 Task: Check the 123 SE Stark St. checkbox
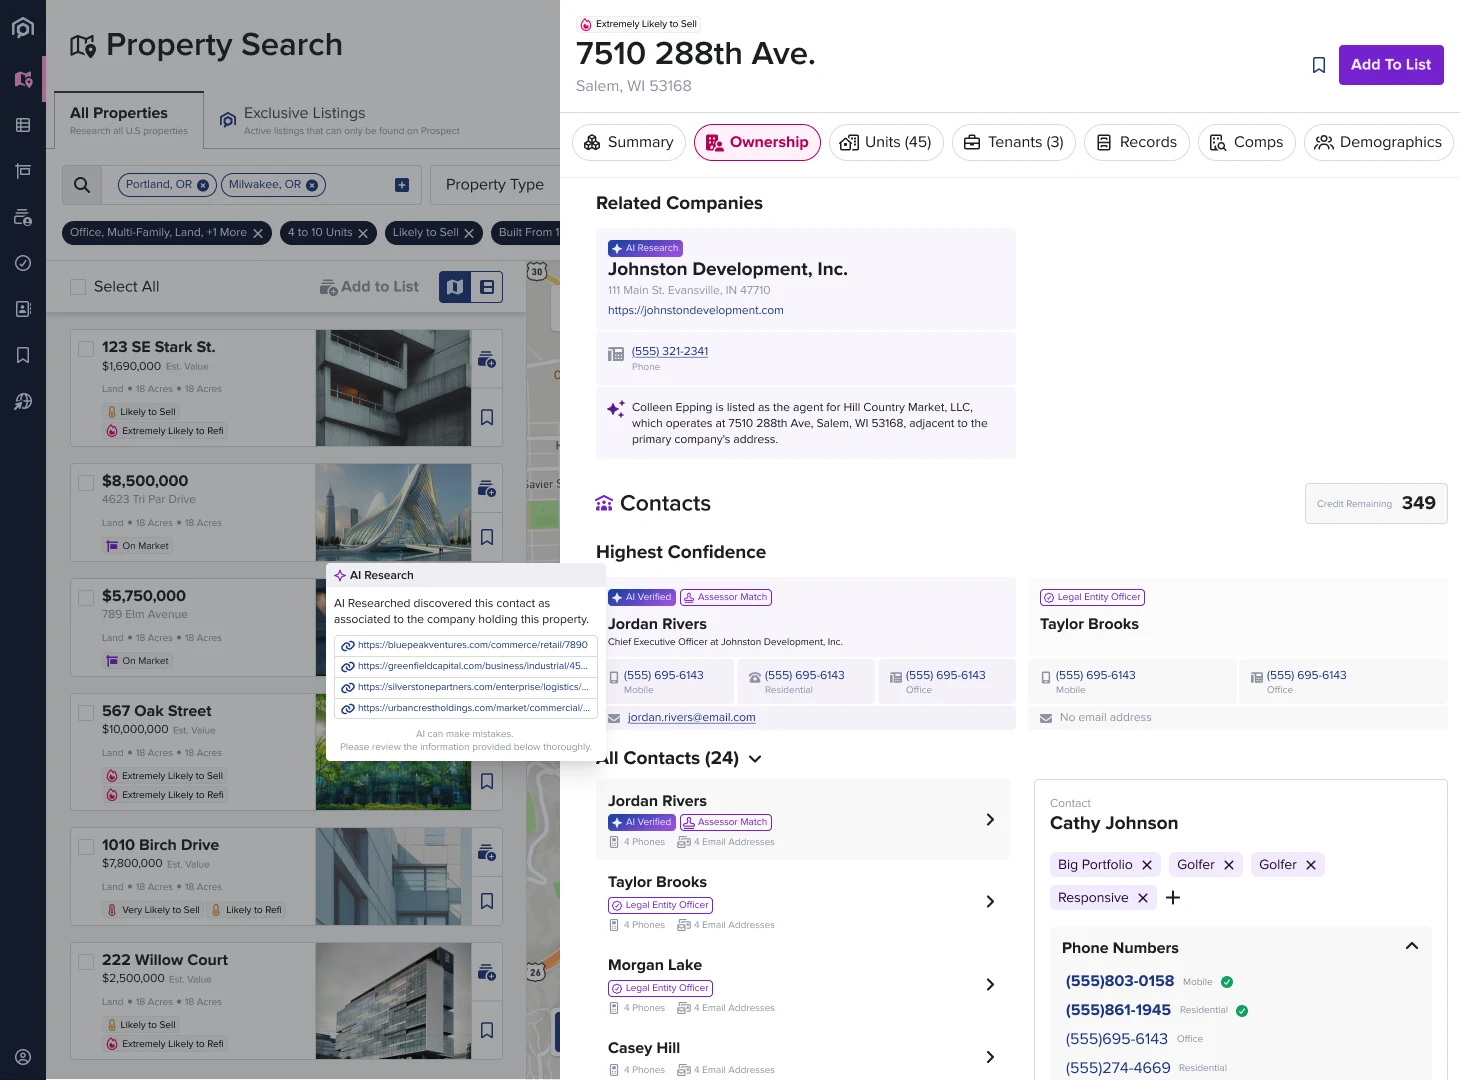point(86,348)
